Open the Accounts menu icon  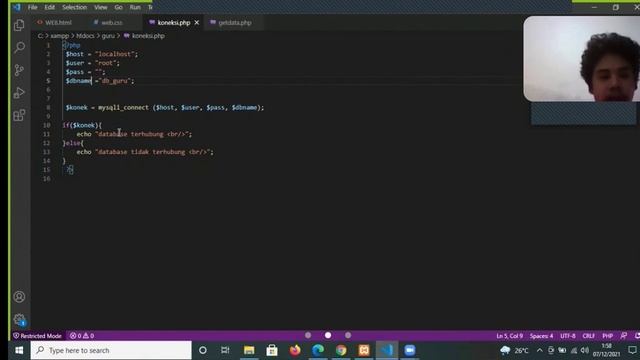[19, 297]
